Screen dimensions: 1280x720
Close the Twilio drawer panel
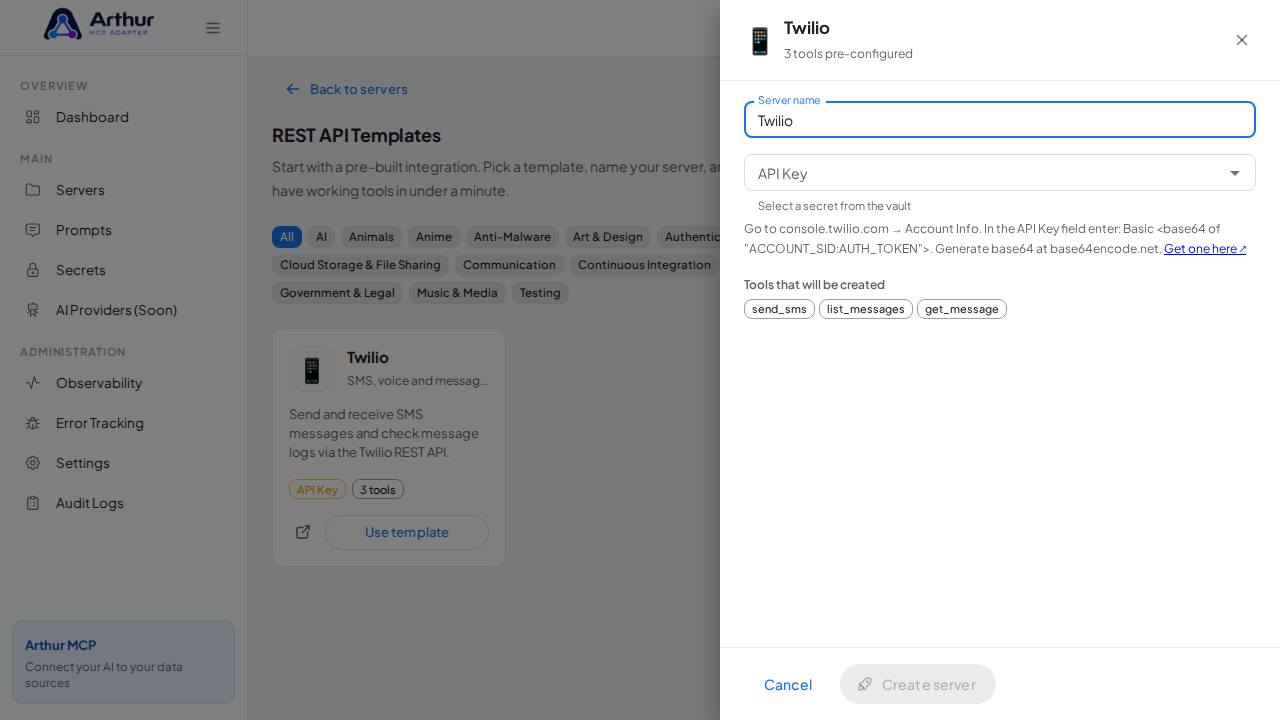1242,40
